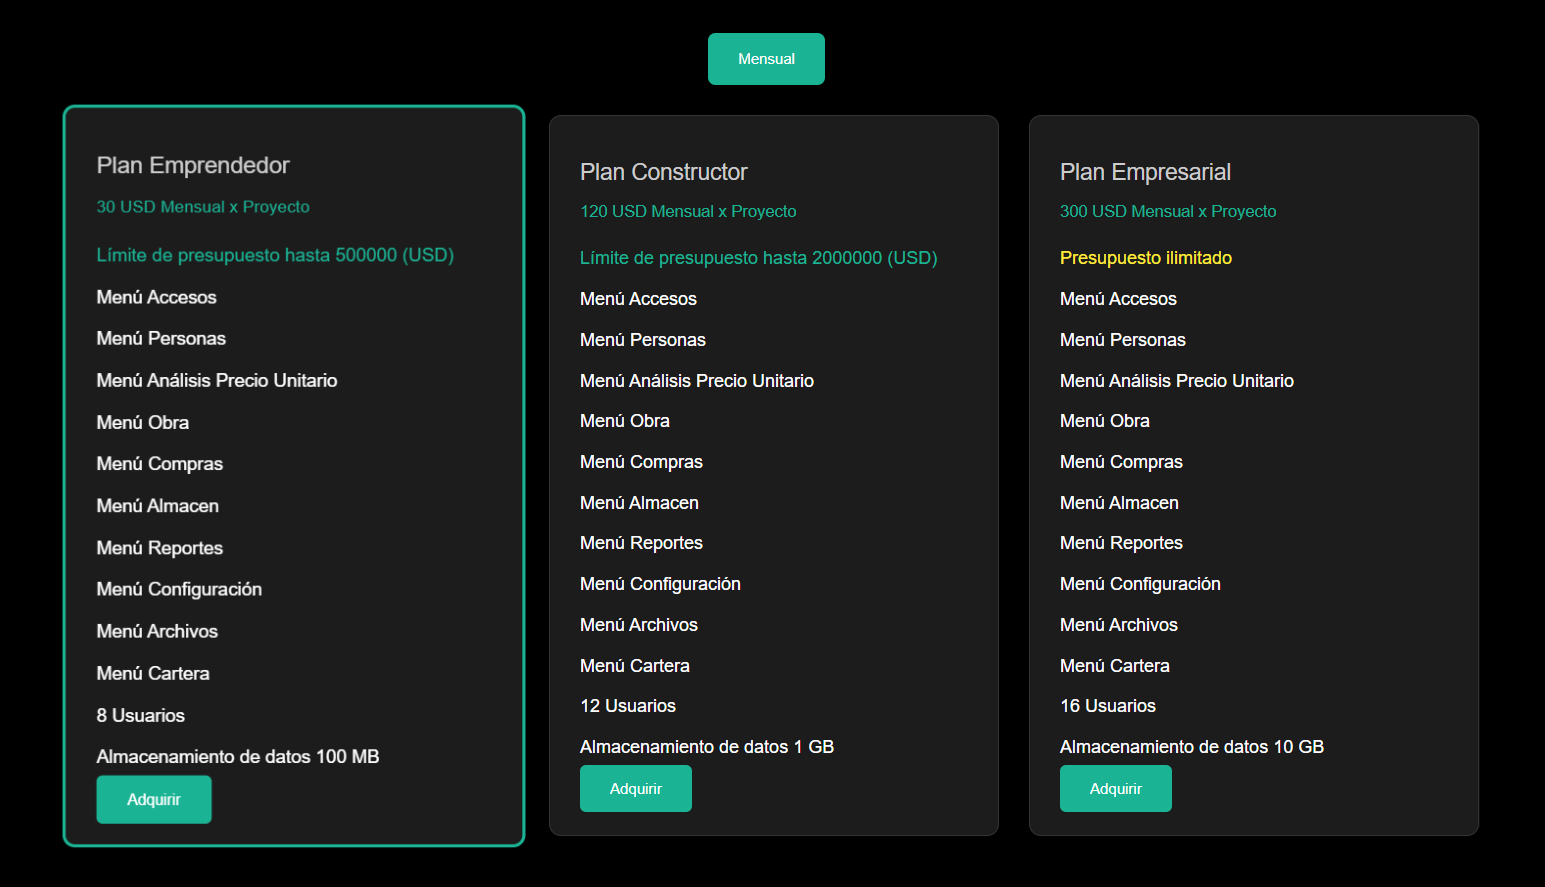Click Menú Almacen in Plan Emprendedor

tap(158, 506)
